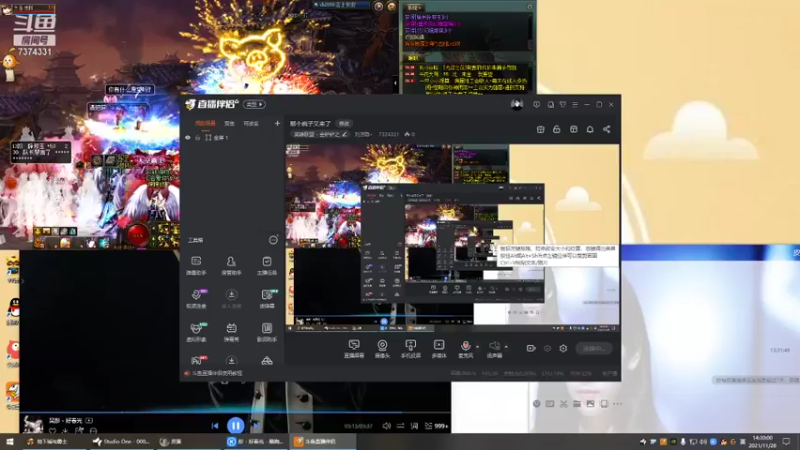Open the emoji picker in chat toolbar
Screen dimensions: 800x450
[x=536, y=404]
